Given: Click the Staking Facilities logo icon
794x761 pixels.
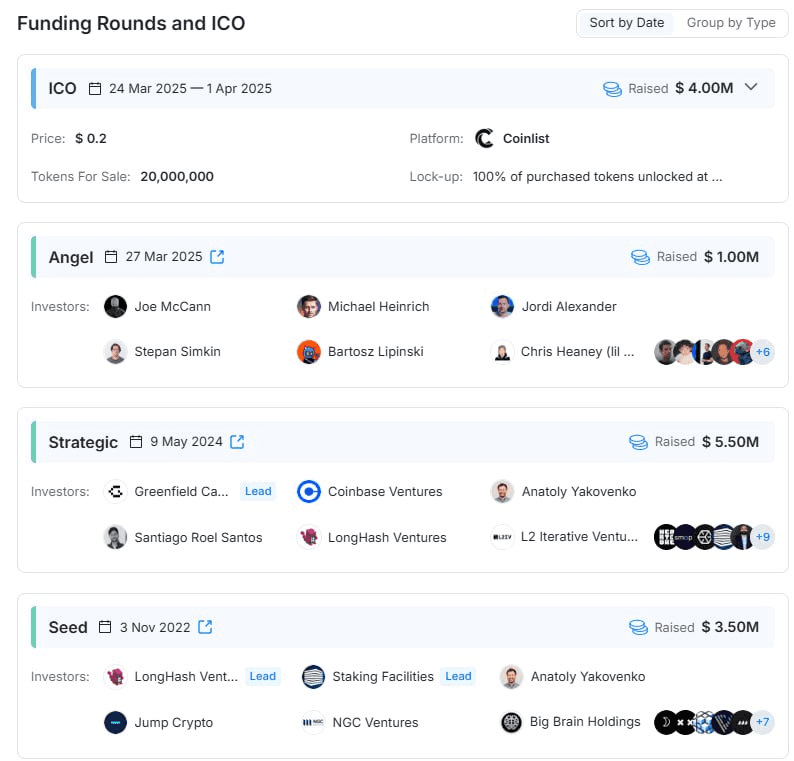Looking at the screenshot, I should 313,676.
